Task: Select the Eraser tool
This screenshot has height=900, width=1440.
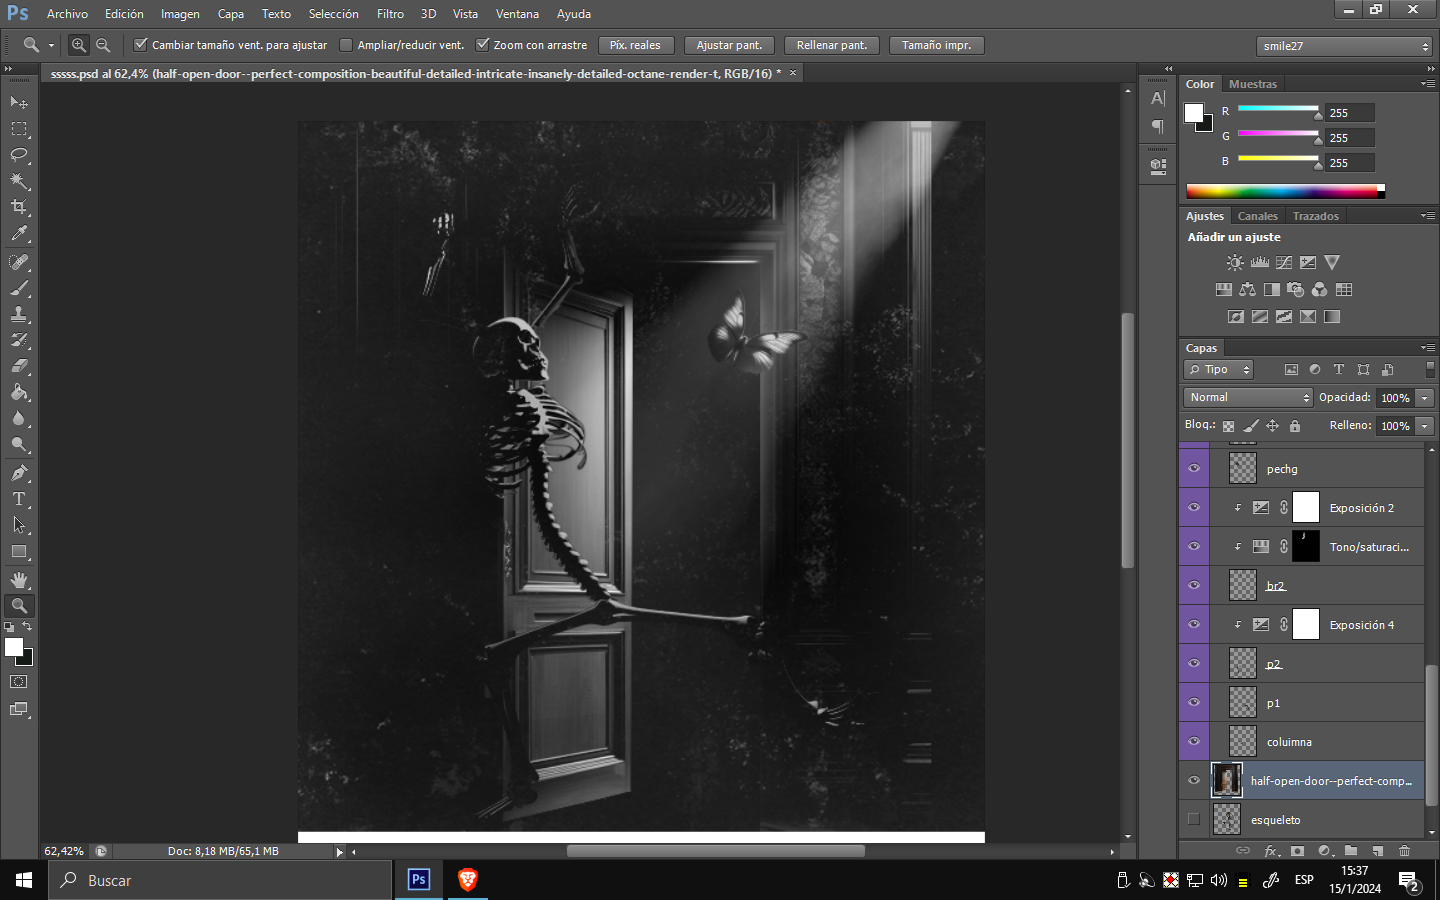Action: pos(19,366)
